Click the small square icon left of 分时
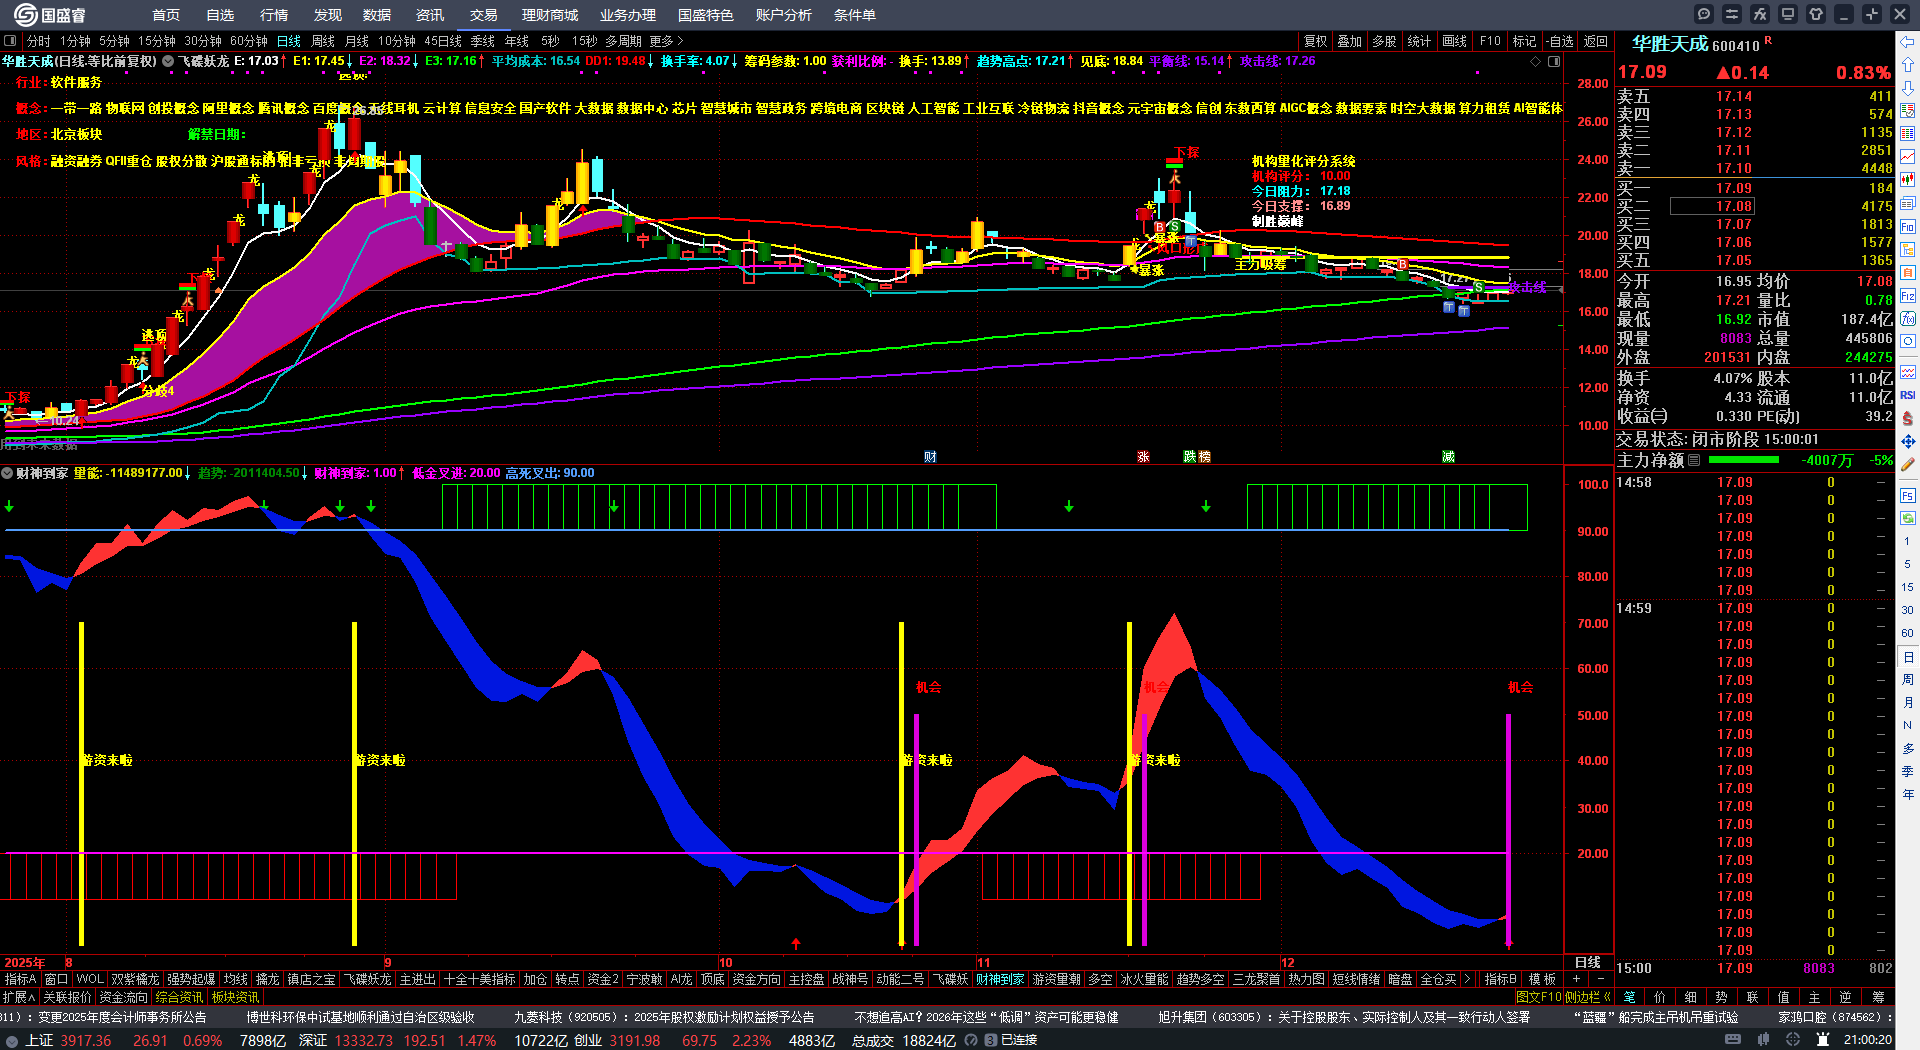The width and height of the screenshot is (1920, 1050). pos(10,41)
